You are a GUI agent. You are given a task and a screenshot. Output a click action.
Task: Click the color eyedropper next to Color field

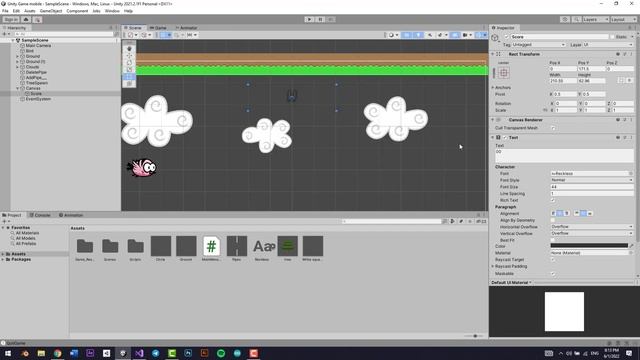coord(631,246)
